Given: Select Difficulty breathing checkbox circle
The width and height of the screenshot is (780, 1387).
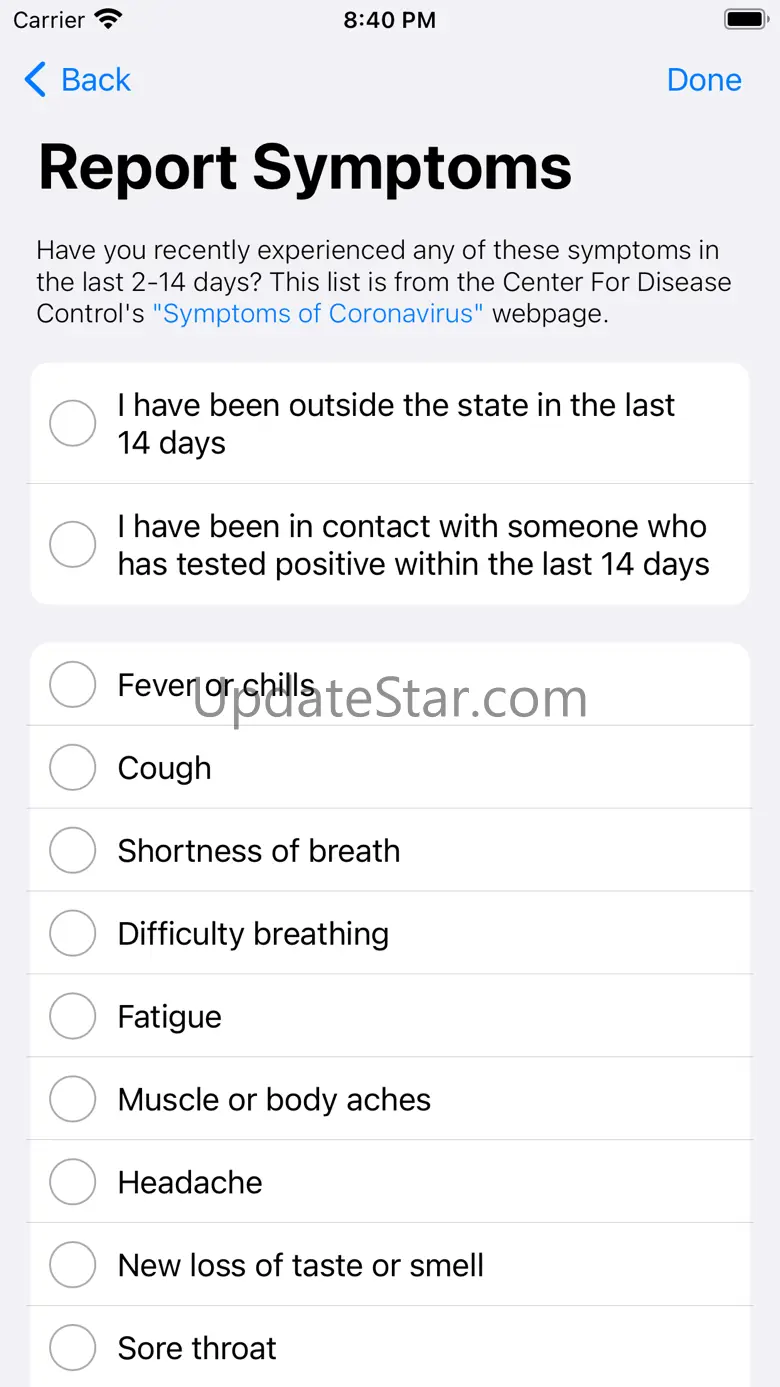Looking at the screenshot, I should tap(73, 934).
